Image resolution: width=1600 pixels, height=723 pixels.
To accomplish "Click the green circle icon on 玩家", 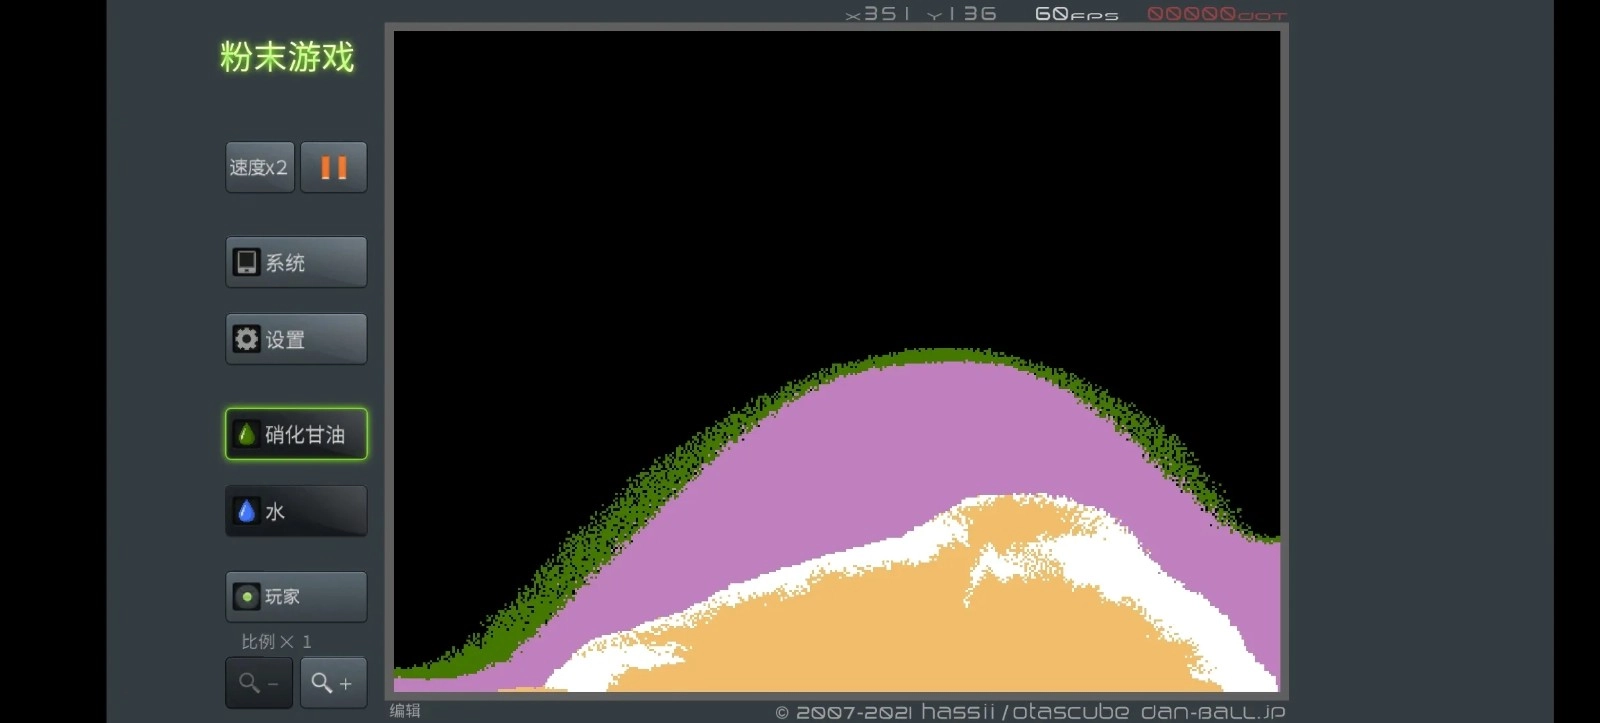I will click(x=246, y=597).
